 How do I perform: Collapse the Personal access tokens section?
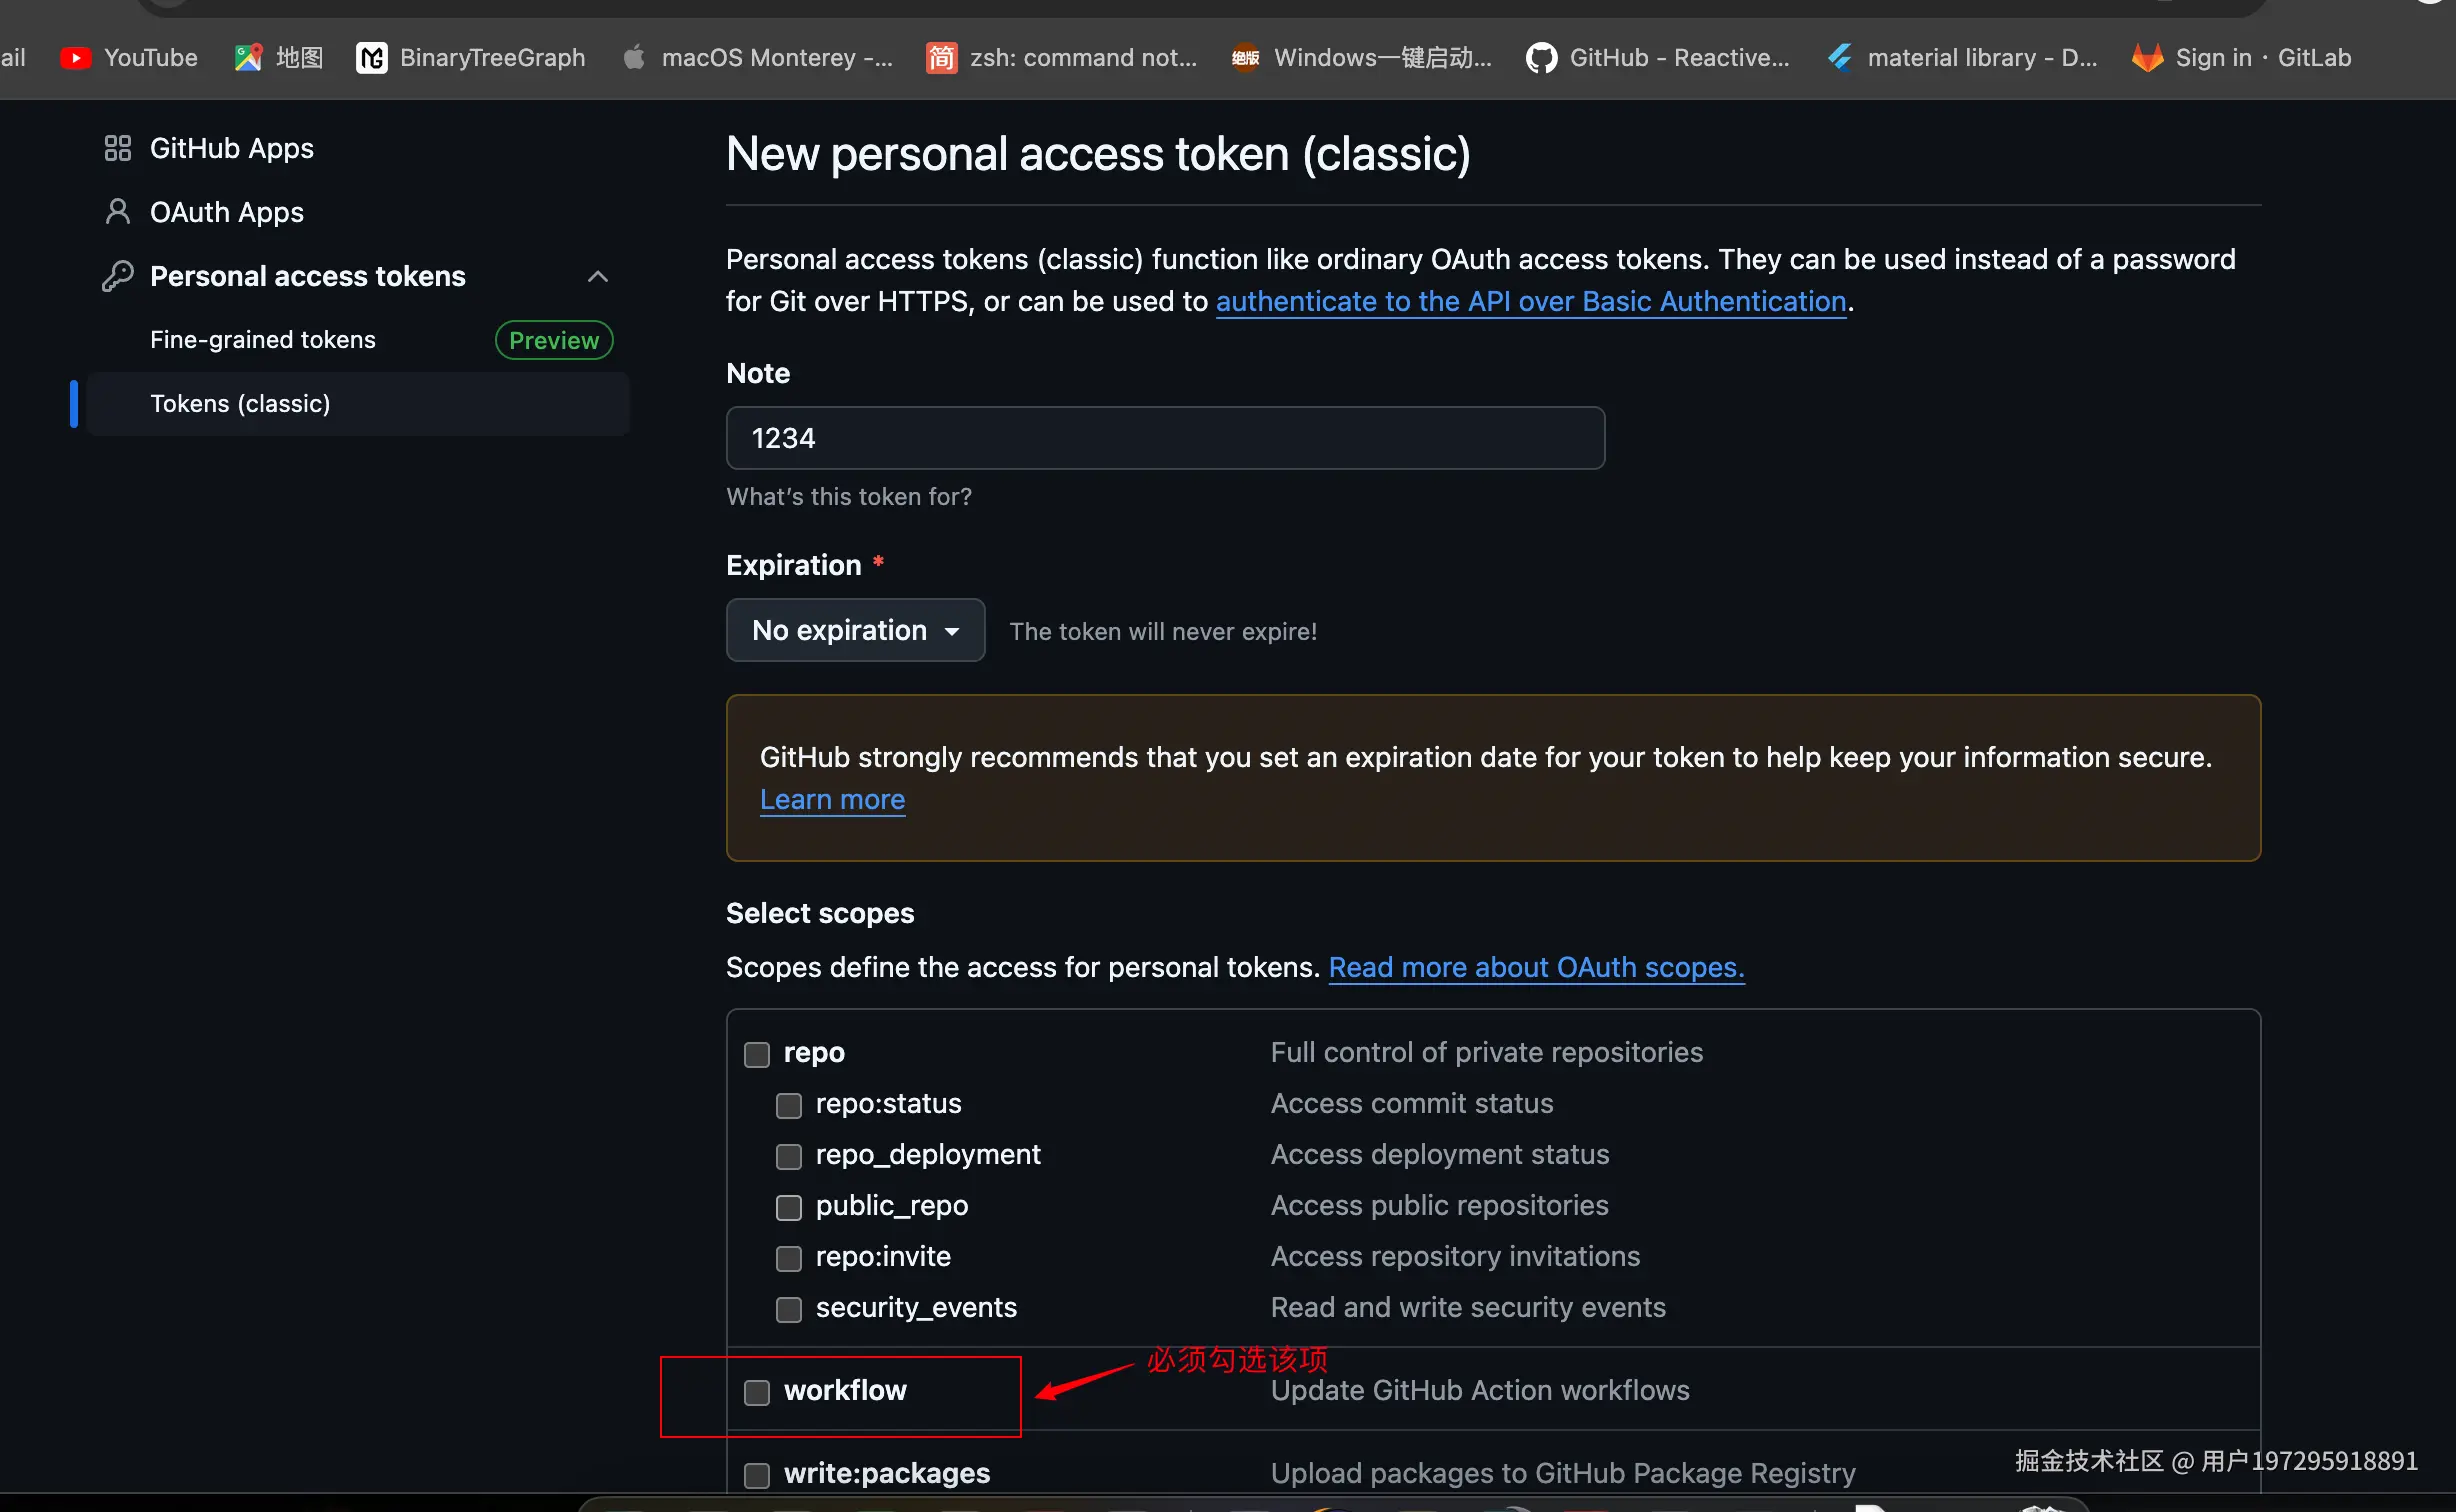click(x=598, y=276)
